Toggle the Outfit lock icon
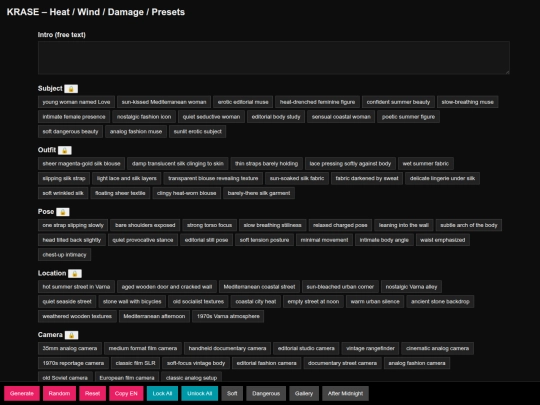Screen dimensions: 540x405 (64, 150)
